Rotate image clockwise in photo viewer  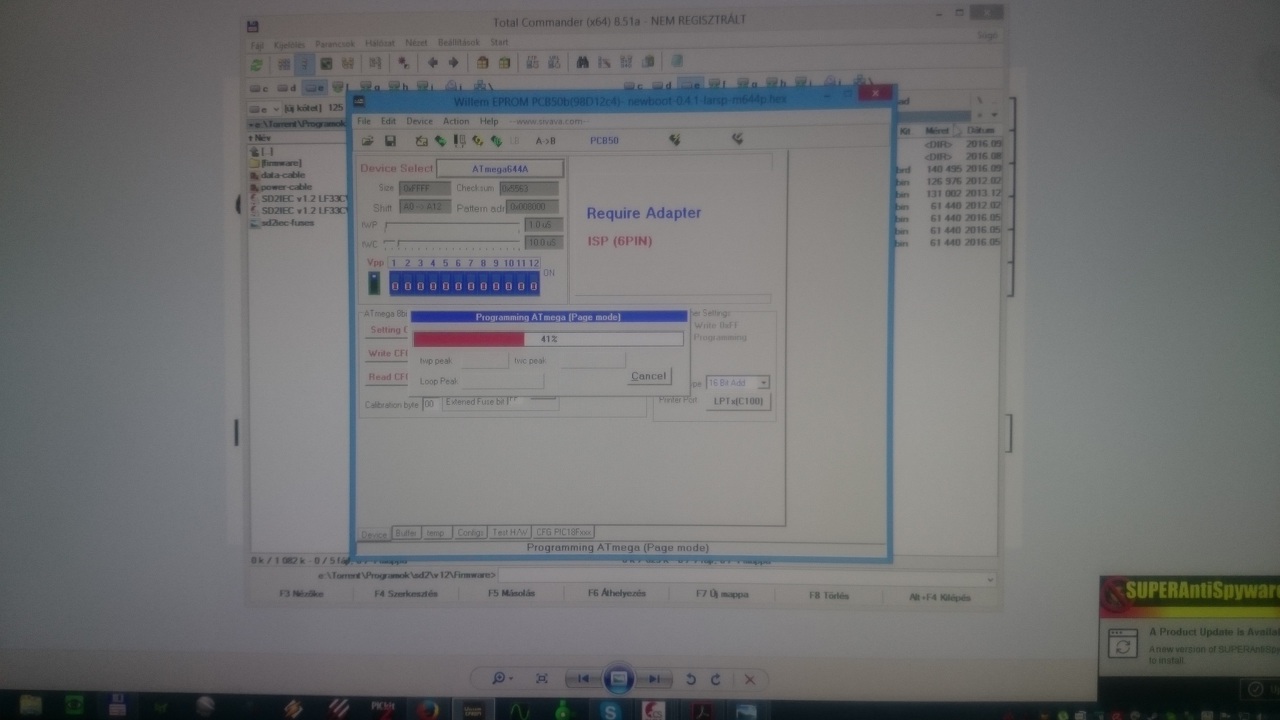[x=716, y=679]
